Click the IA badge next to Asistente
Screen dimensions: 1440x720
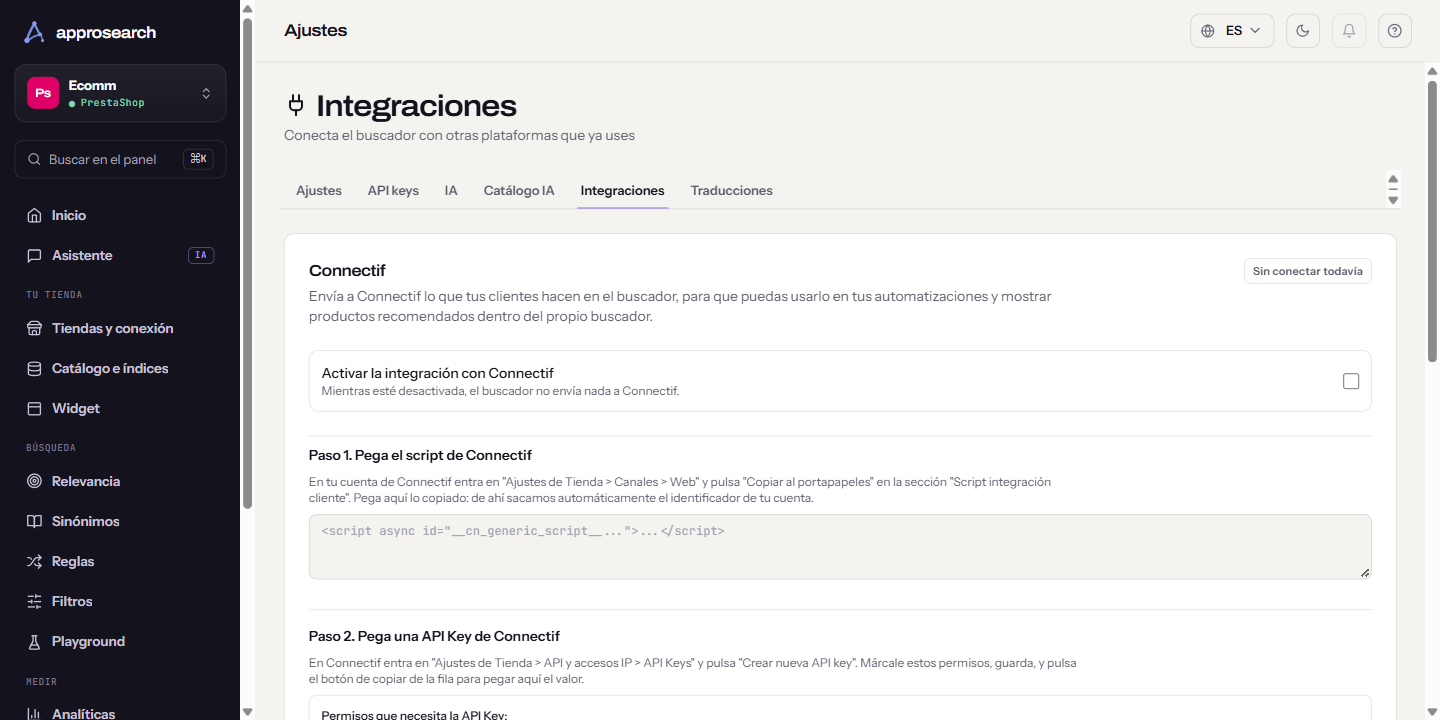[201, 255]
